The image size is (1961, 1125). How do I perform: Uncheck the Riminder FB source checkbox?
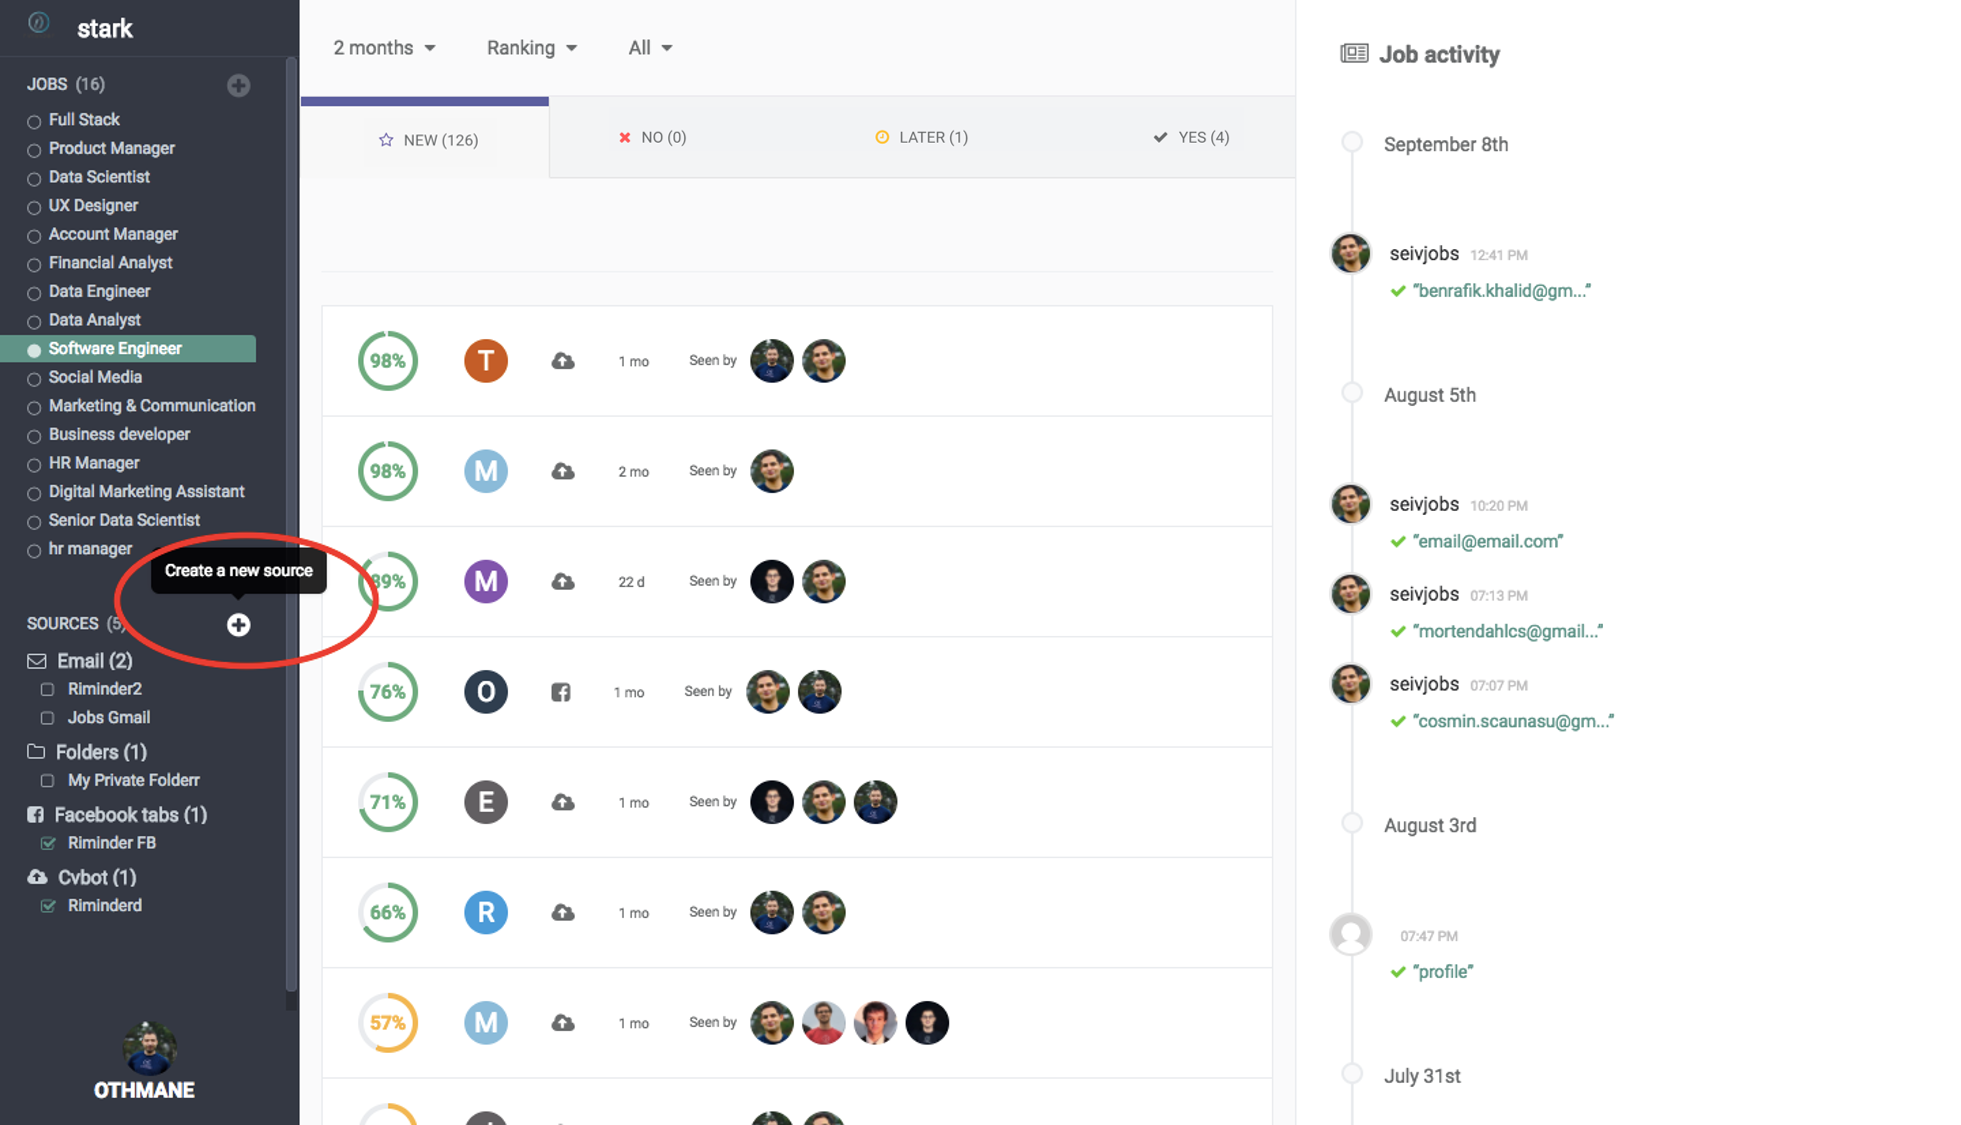(x=47, y=843)
